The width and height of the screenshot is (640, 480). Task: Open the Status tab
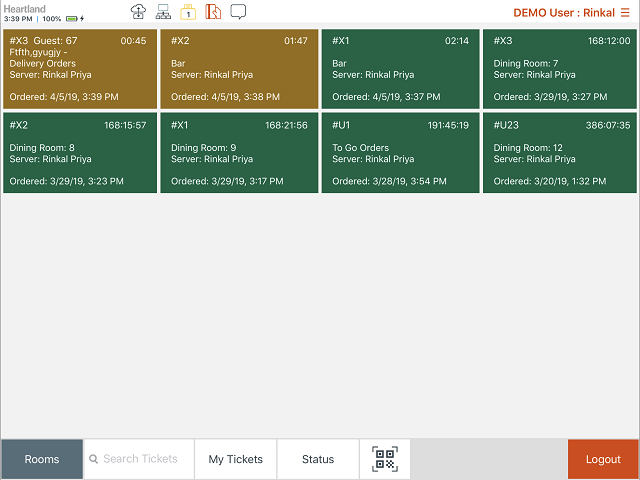pyautogui.click(x=318, y=459)
